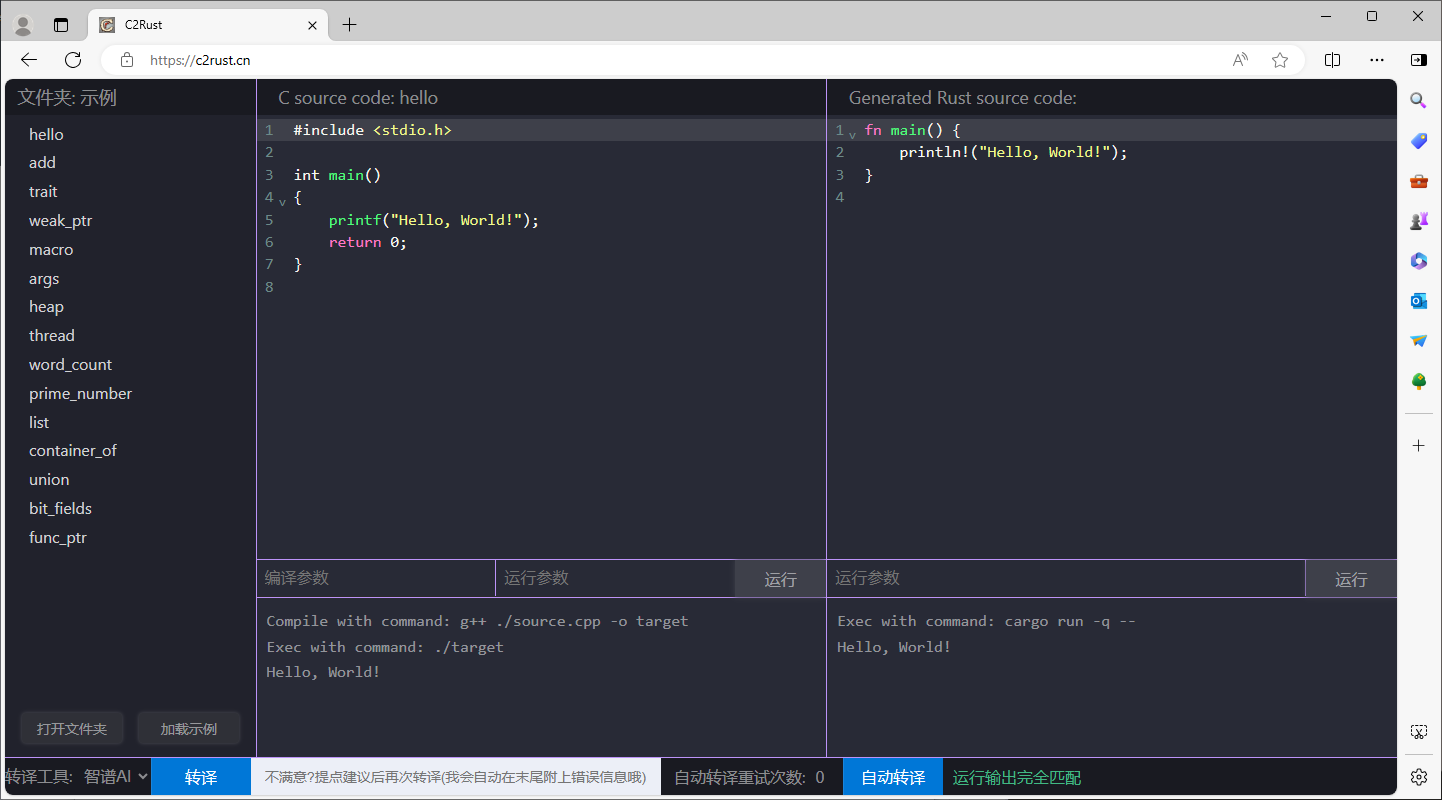This screenshot has height=800, width=1442.
Task: Open Read aloud in address bar
Action: tap(1240, 60)
